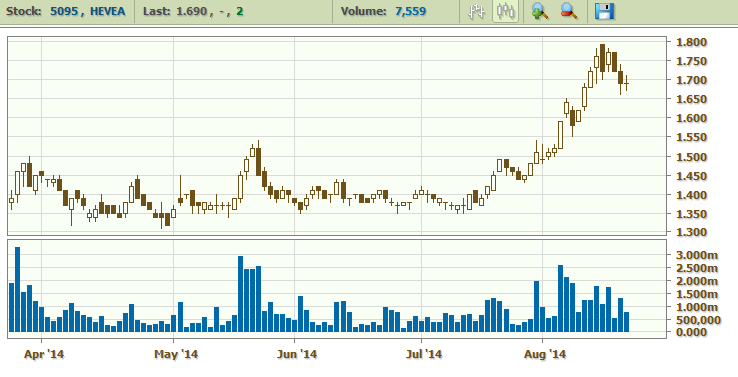Save chart using the floppy disk icon
This screenshot has width=738, height=377.
click(x=604, y=11)
